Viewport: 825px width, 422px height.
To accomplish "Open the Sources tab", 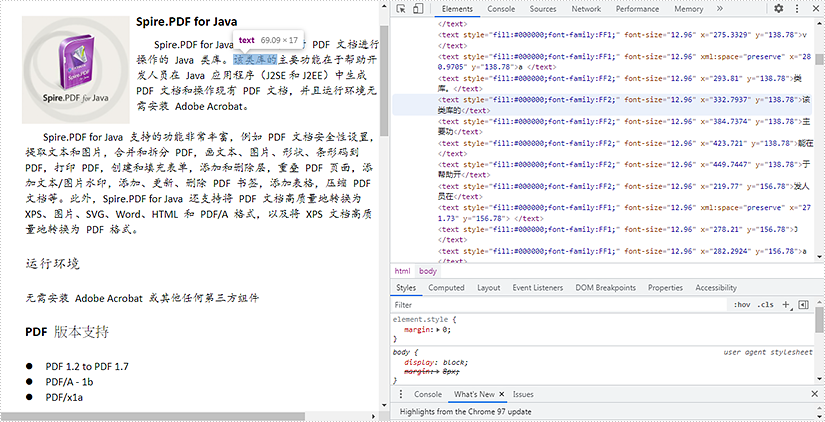I will pos(543,9).
